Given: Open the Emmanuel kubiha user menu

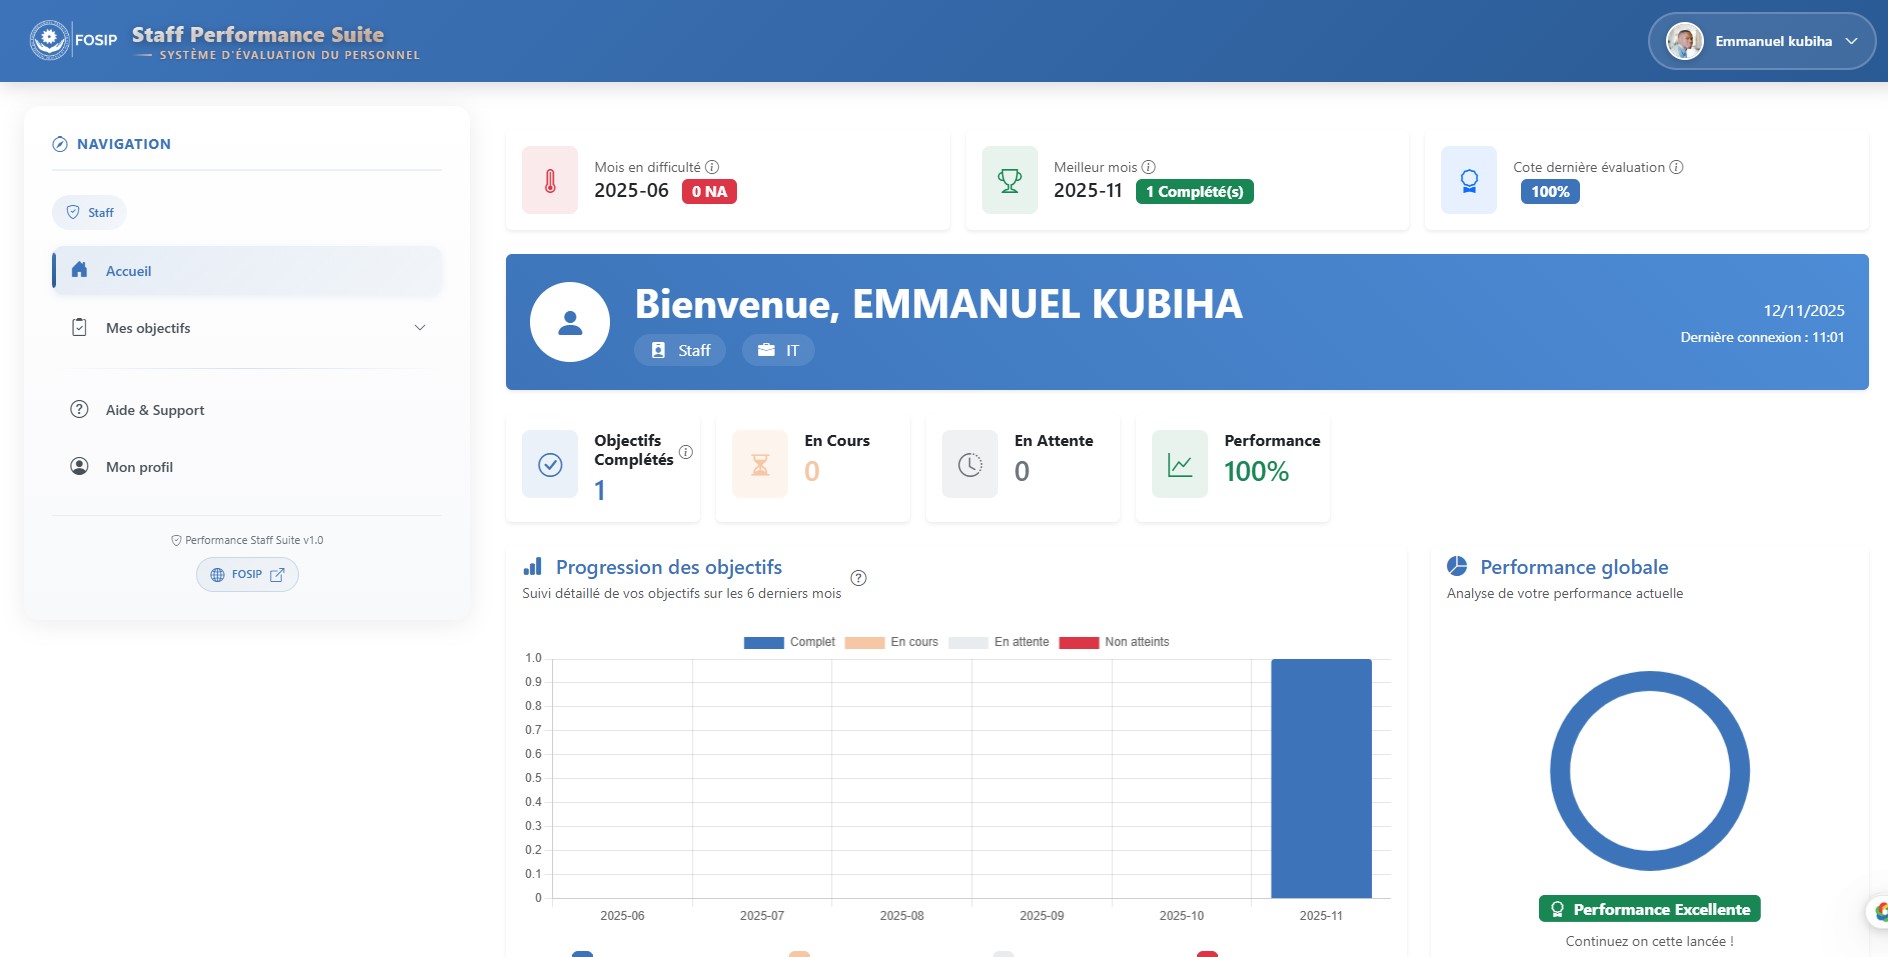Looking at the screenshot, I should pos(1761,41).
